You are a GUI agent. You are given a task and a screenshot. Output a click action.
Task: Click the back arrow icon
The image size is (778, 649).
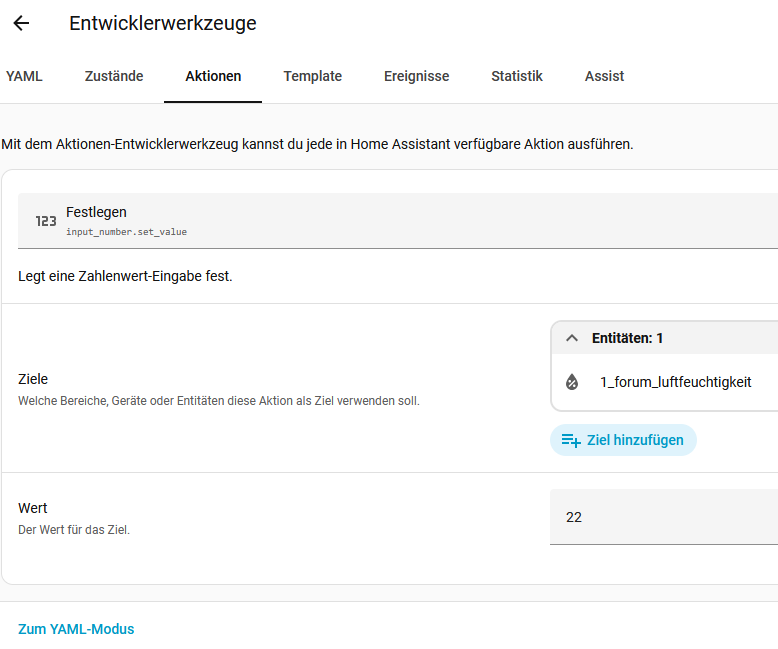pyautogui.click(x=21, y=23)
